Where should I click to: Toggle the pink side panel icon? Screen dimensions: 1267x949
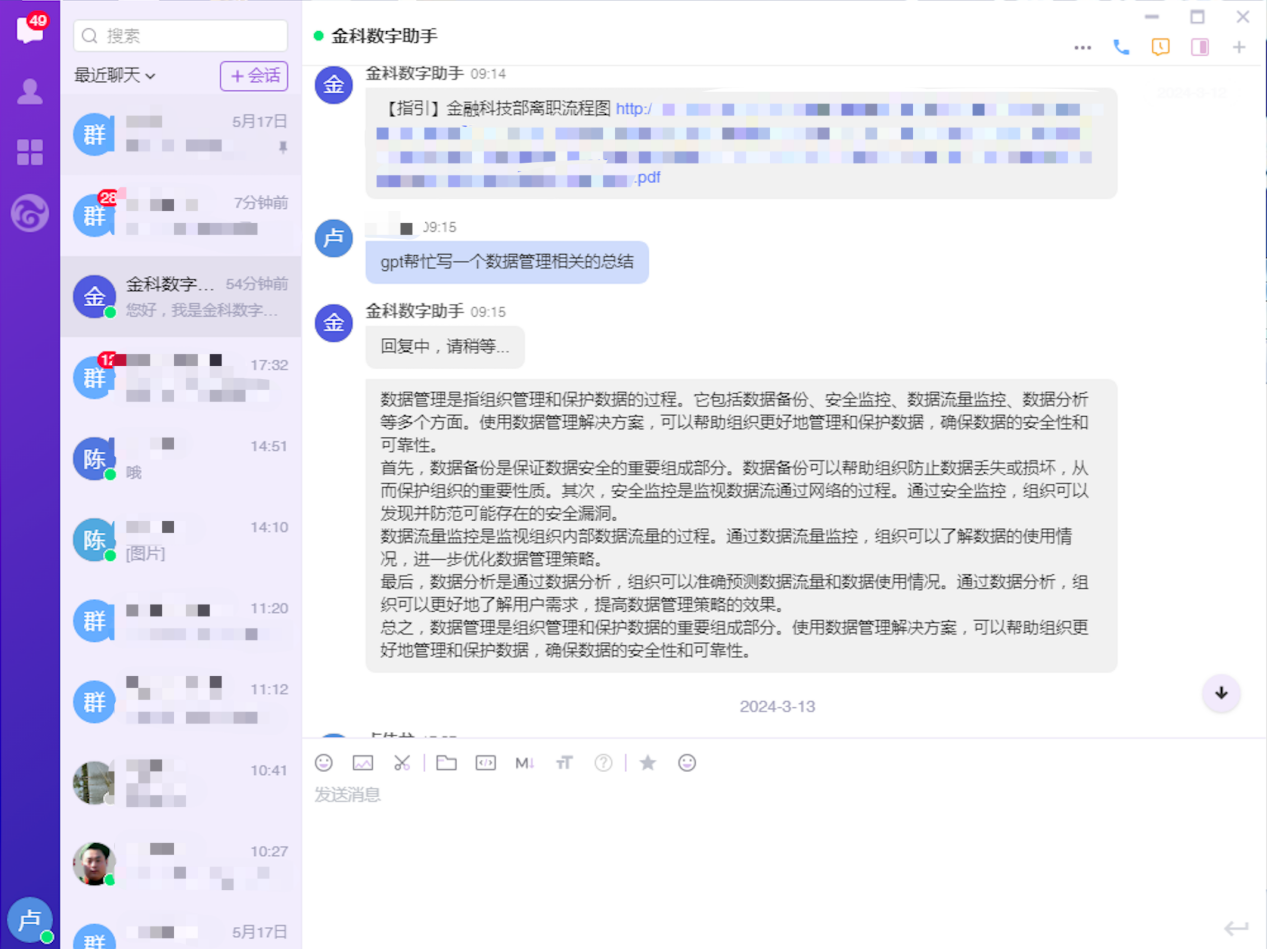click(1200, 47)
